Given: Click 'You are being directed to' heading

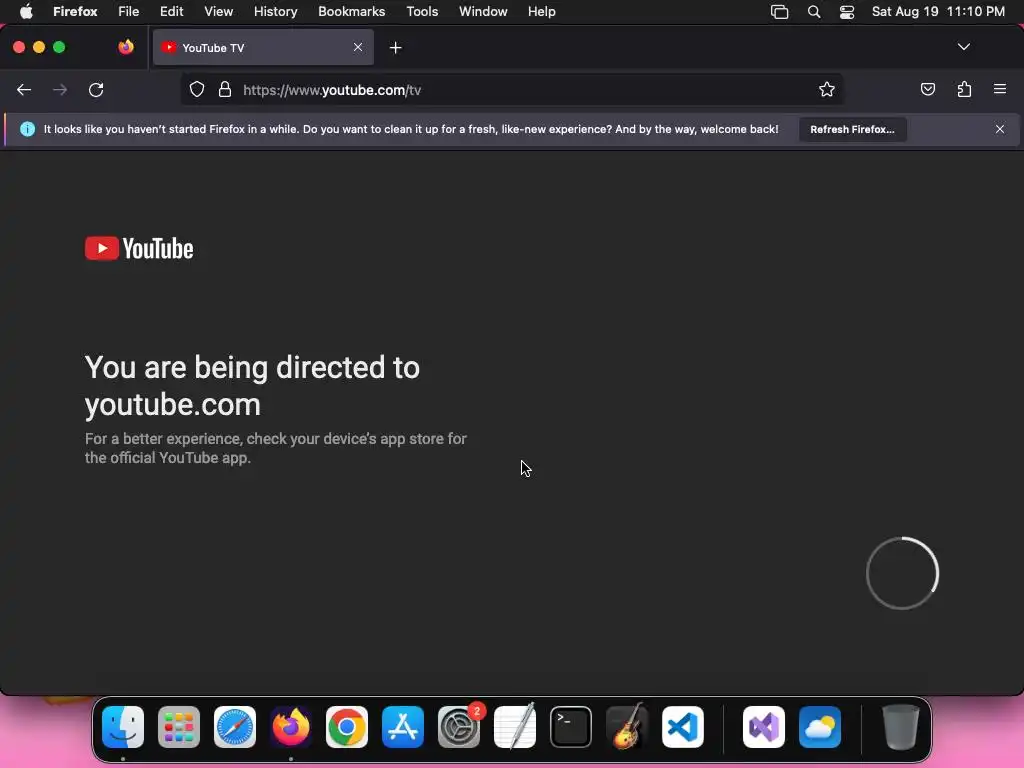Looking at the screenshot, I should point(252,386).
